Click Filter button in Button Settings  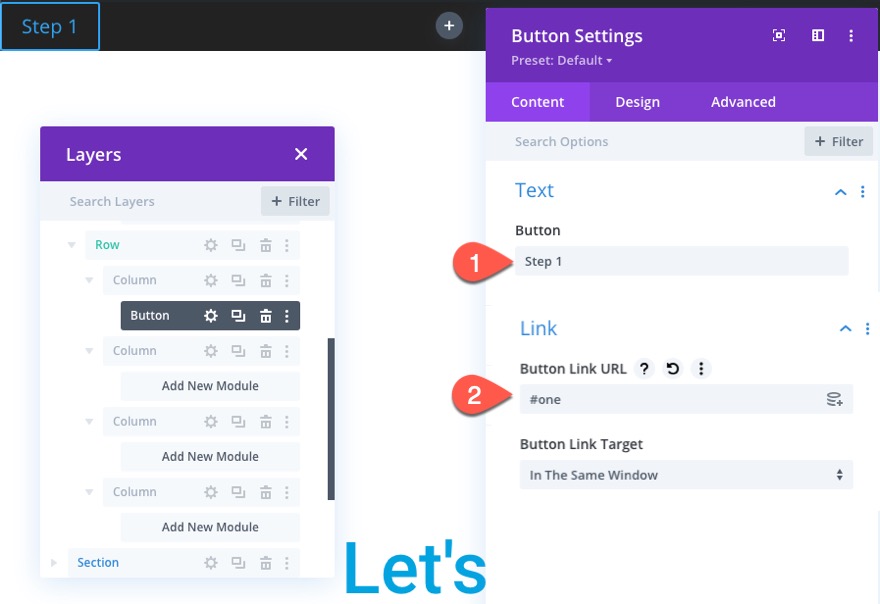tap(838, 141)
